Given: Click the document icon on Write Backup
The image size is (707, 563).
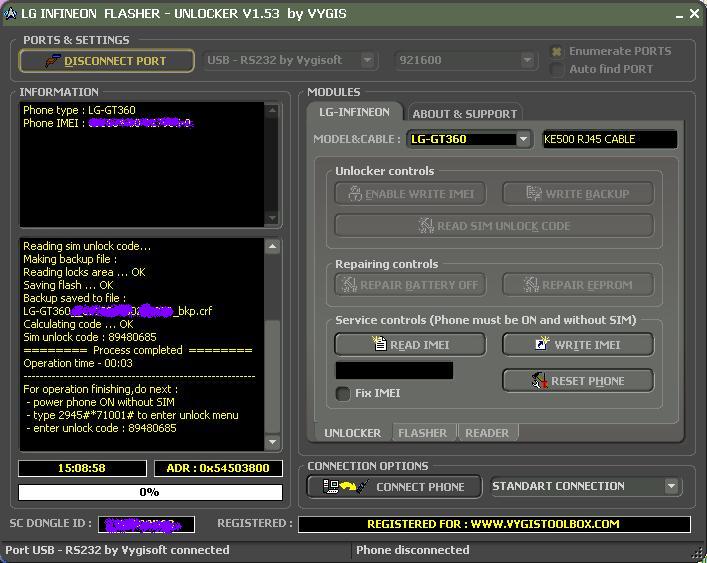Looking at the screenshot, I should 534,194.
